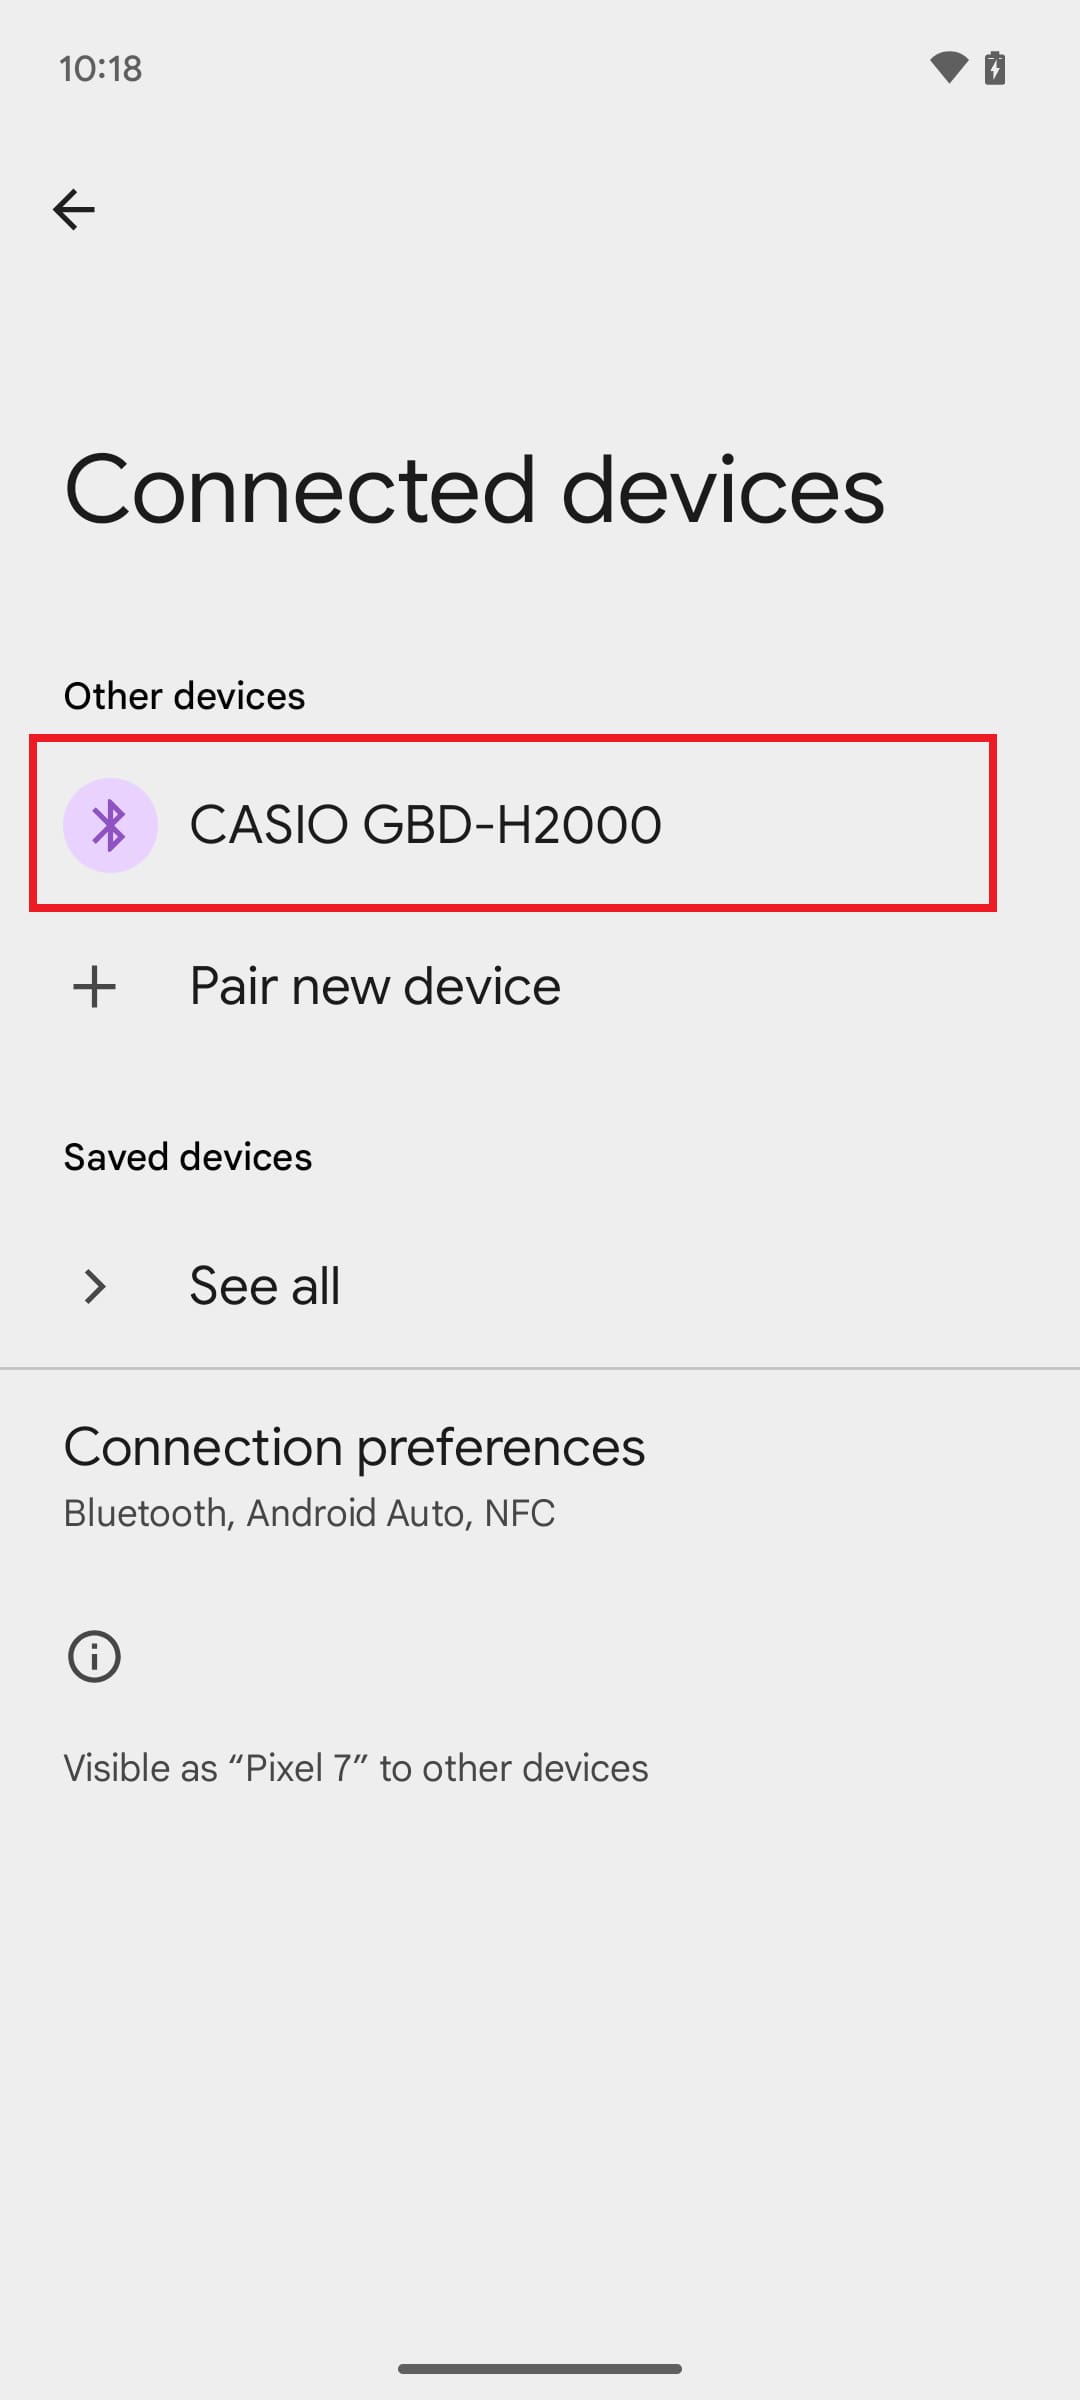
Task: Select Pair new device
Action: 375,987
